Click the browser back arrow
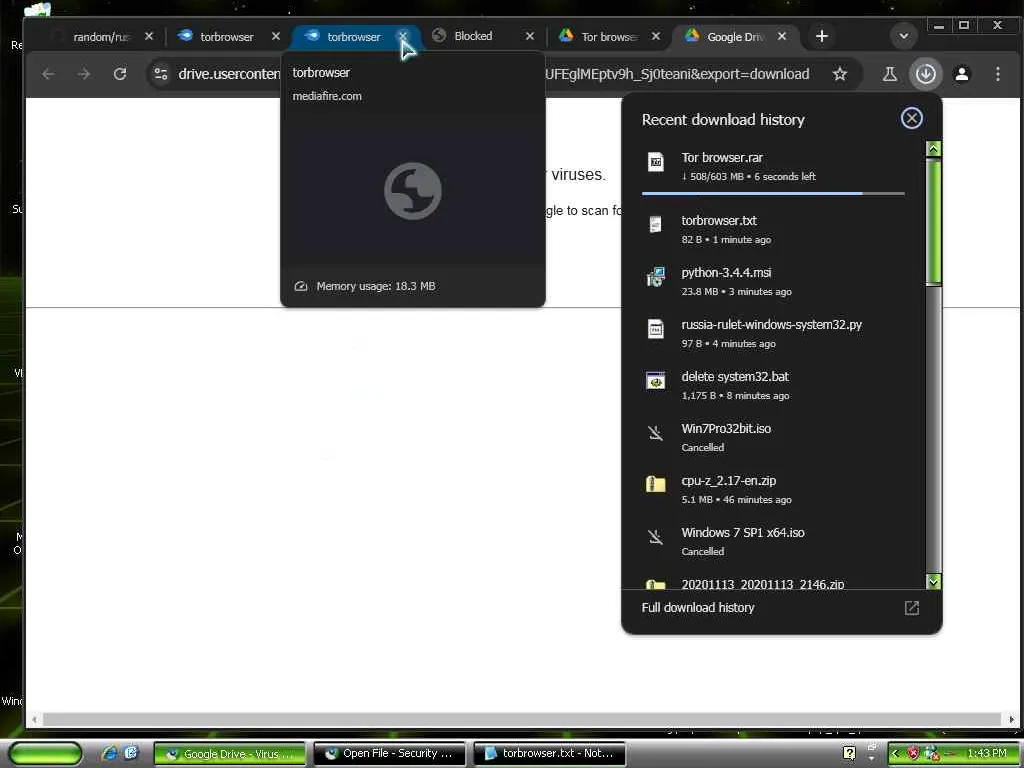Screen dimensions: 1024x768 click(x=48, y=74)
